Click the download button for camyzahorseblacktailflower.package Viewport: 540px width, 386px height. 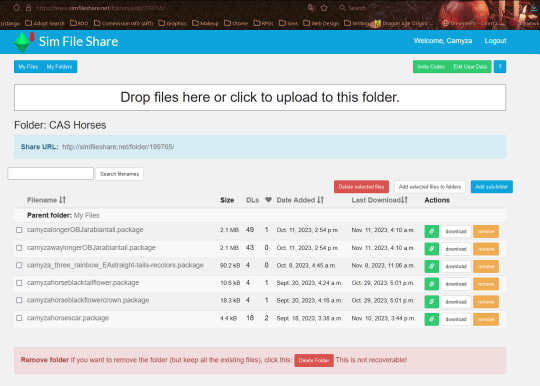456,284
